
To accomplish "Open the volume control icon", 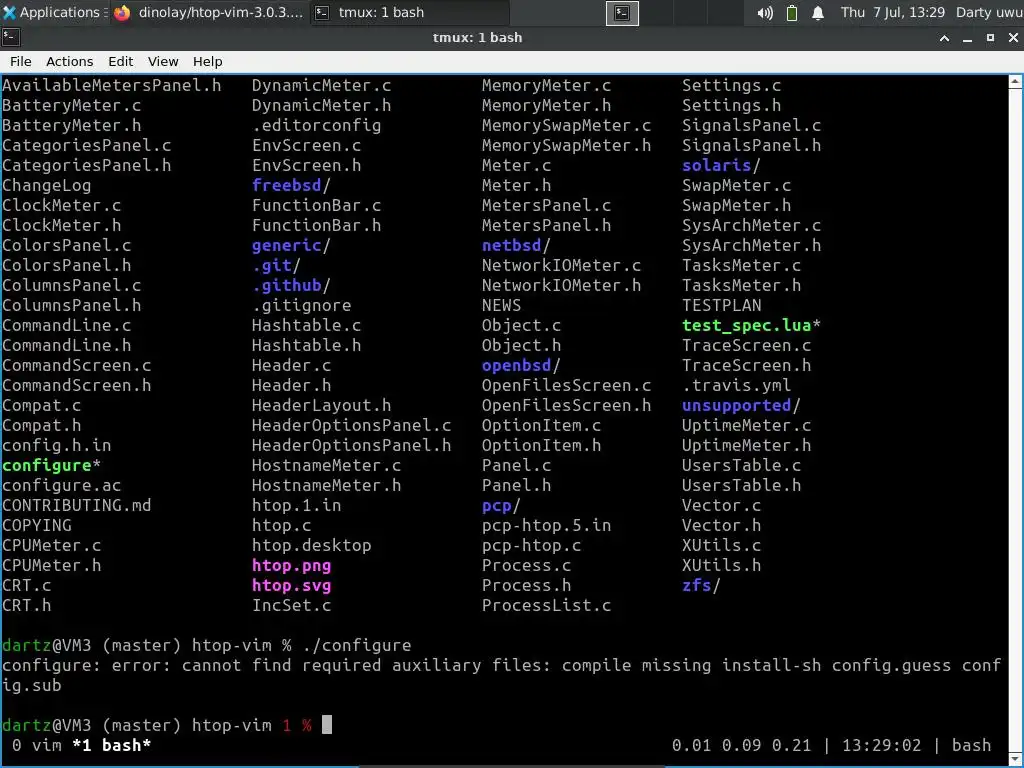I will [765, 12].
